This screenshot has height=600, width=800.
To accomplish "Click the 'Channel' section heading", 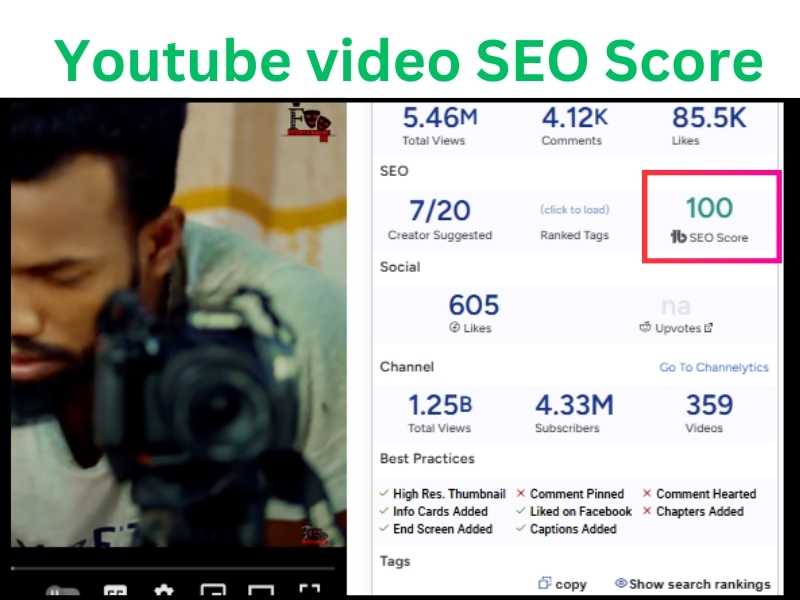I will click(407, 367).
